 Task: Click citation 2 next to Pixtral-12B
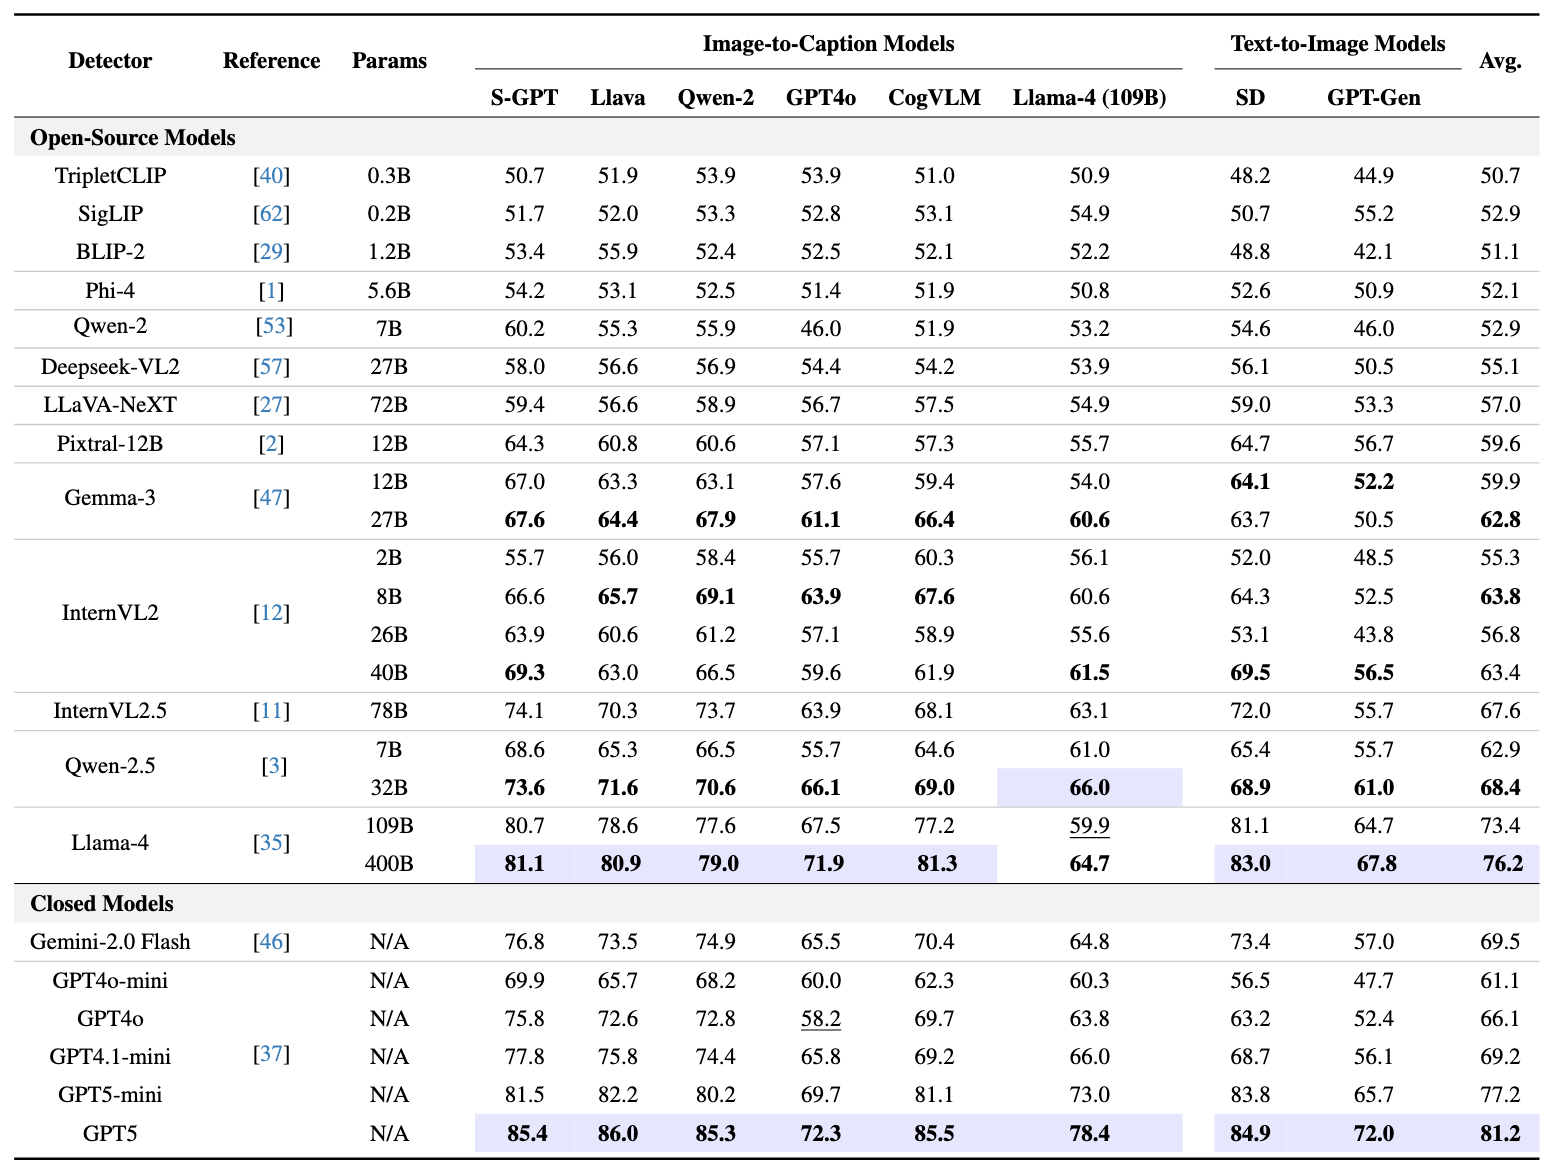click(271, 444)
